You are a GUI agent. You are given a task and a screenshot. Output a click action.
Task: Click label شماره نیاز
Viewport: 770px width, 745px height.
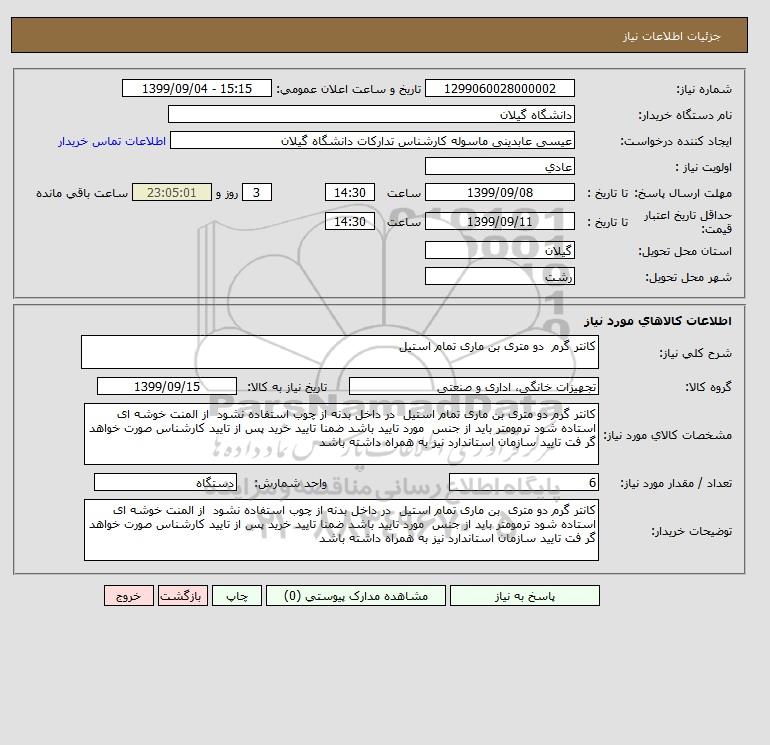[x=704, y=89]
